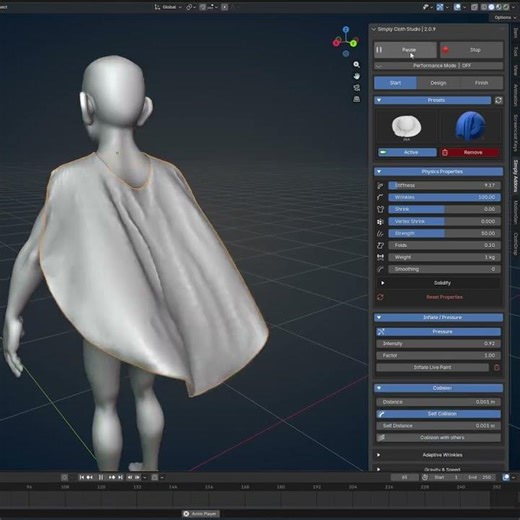This screenshot has height=520, width=520.
Task: Toggle viewport overlays
Action: pos(457,7)
